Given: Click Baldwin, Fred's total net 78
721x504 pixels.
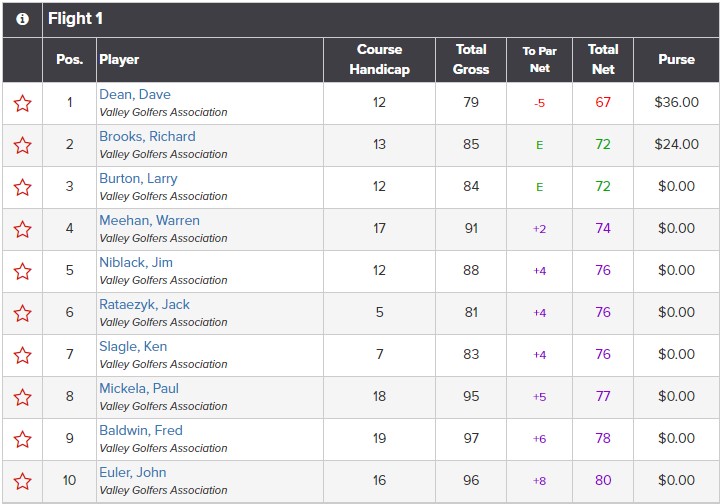Looking at the screenshot, I should click(x=603, y=438).
